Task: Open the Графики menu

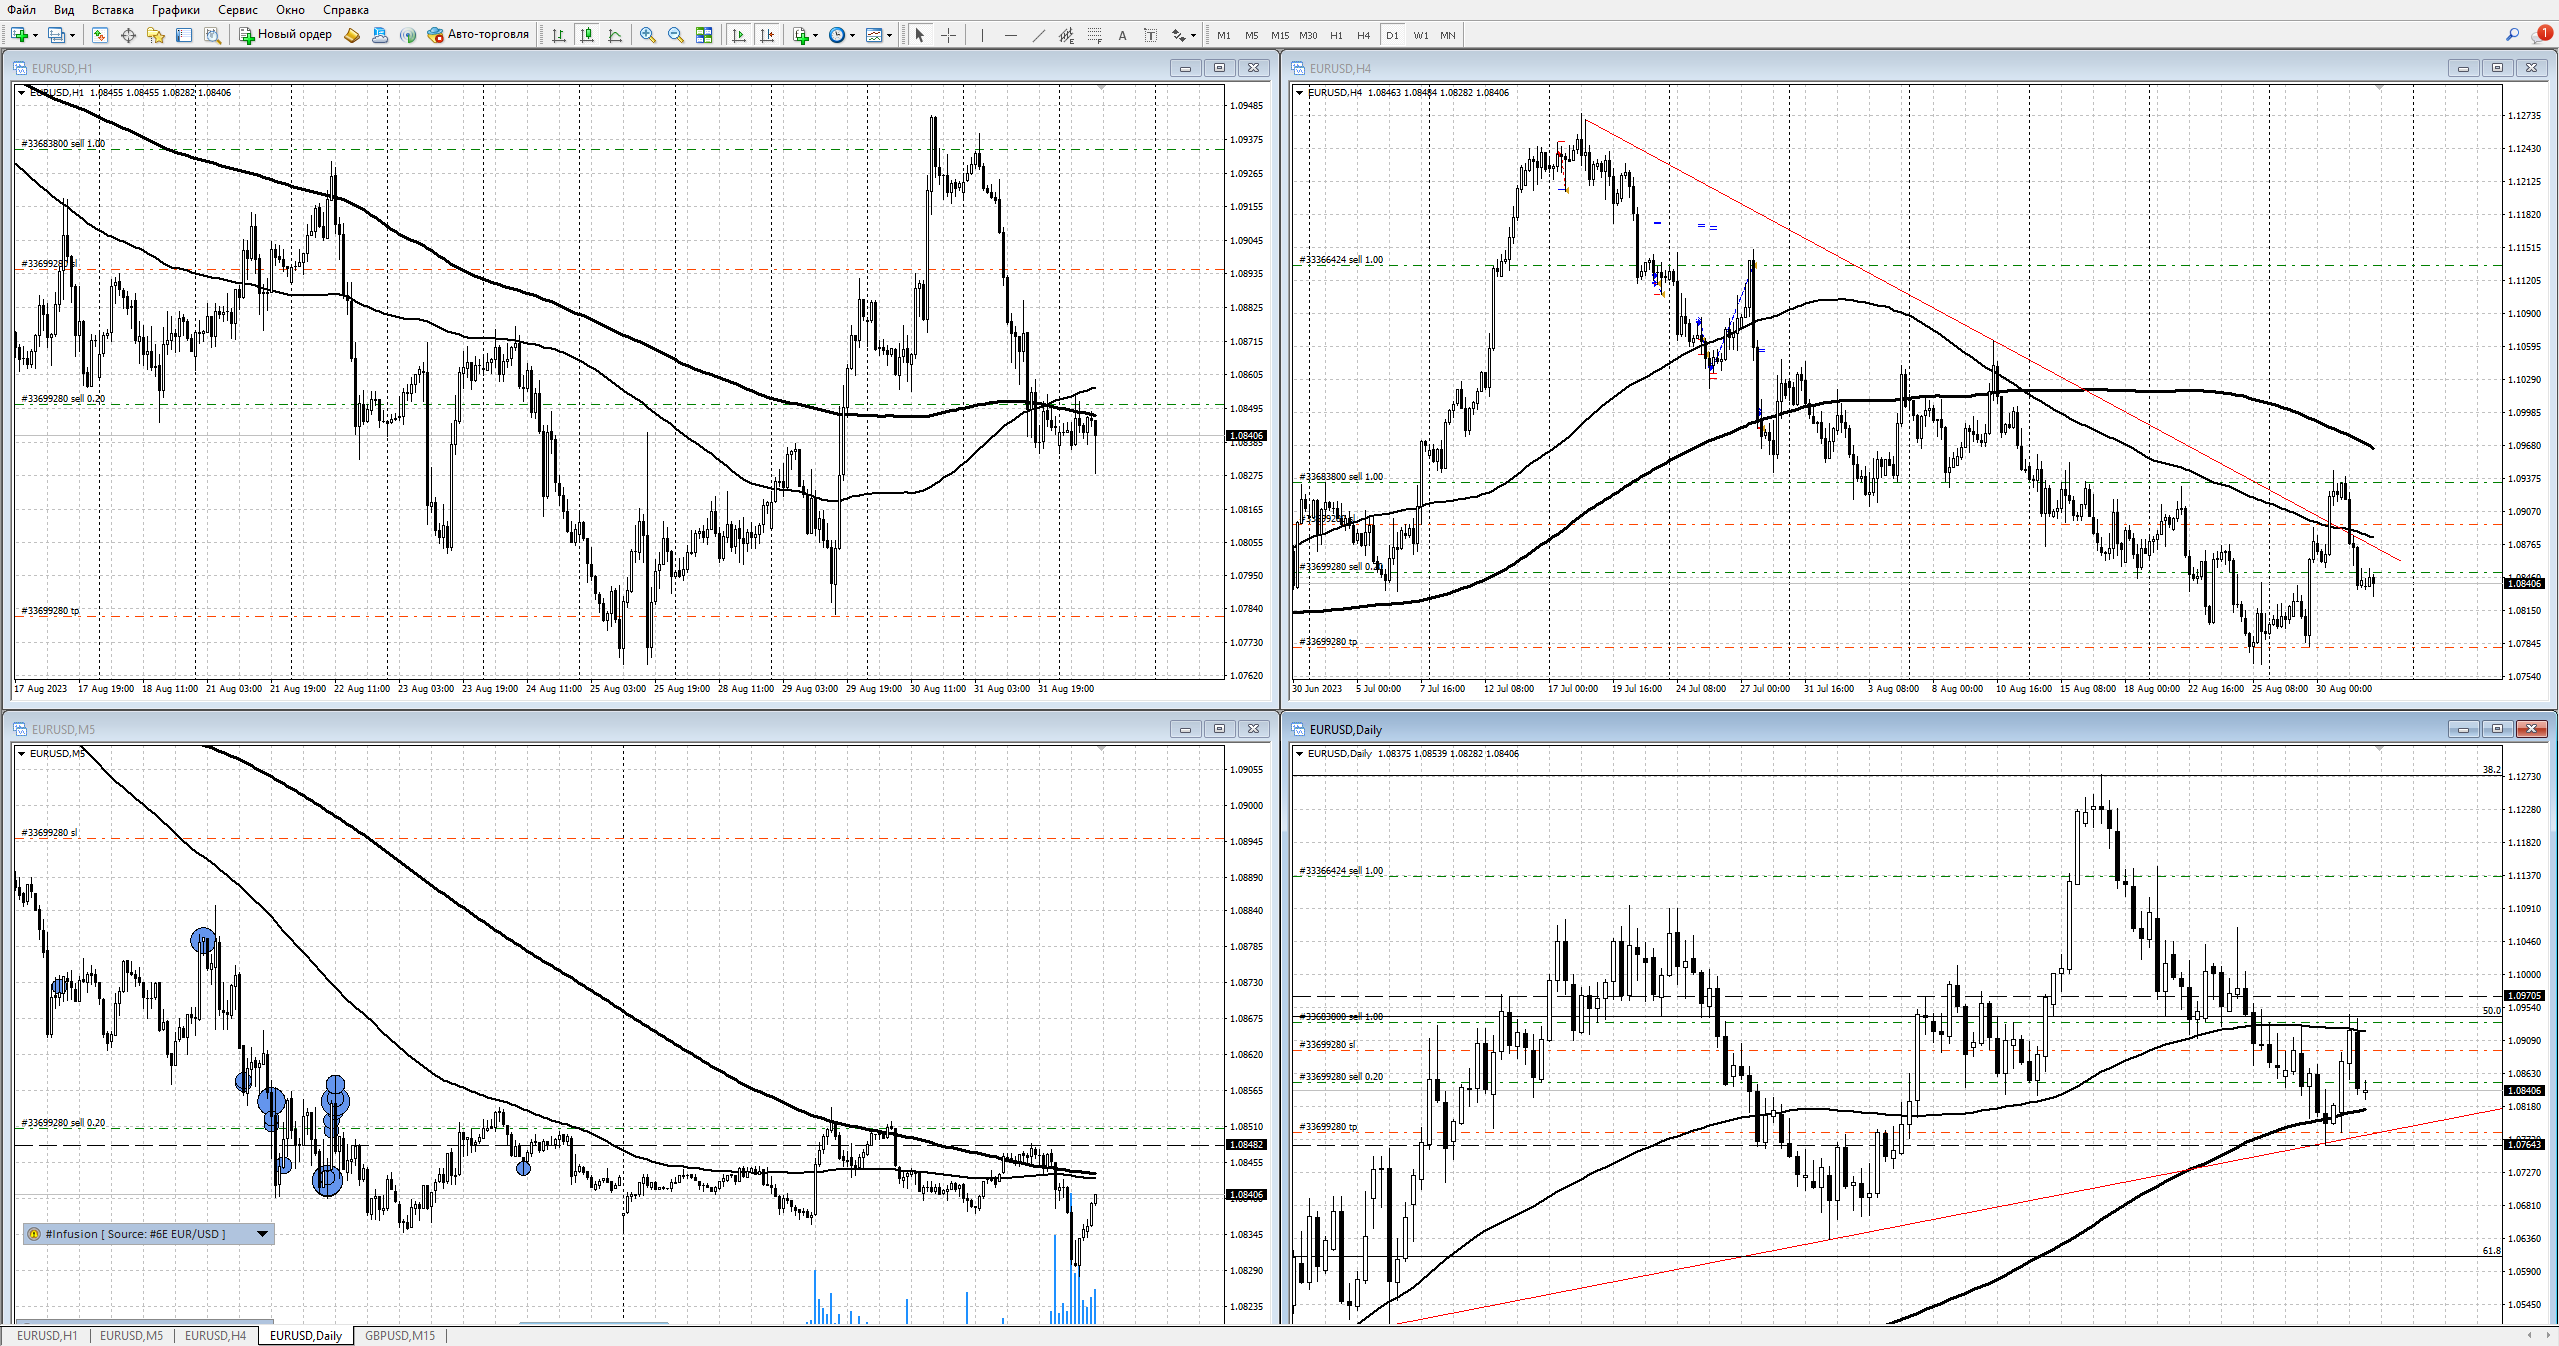Action: pyautogui.click(x=175, y=10)
